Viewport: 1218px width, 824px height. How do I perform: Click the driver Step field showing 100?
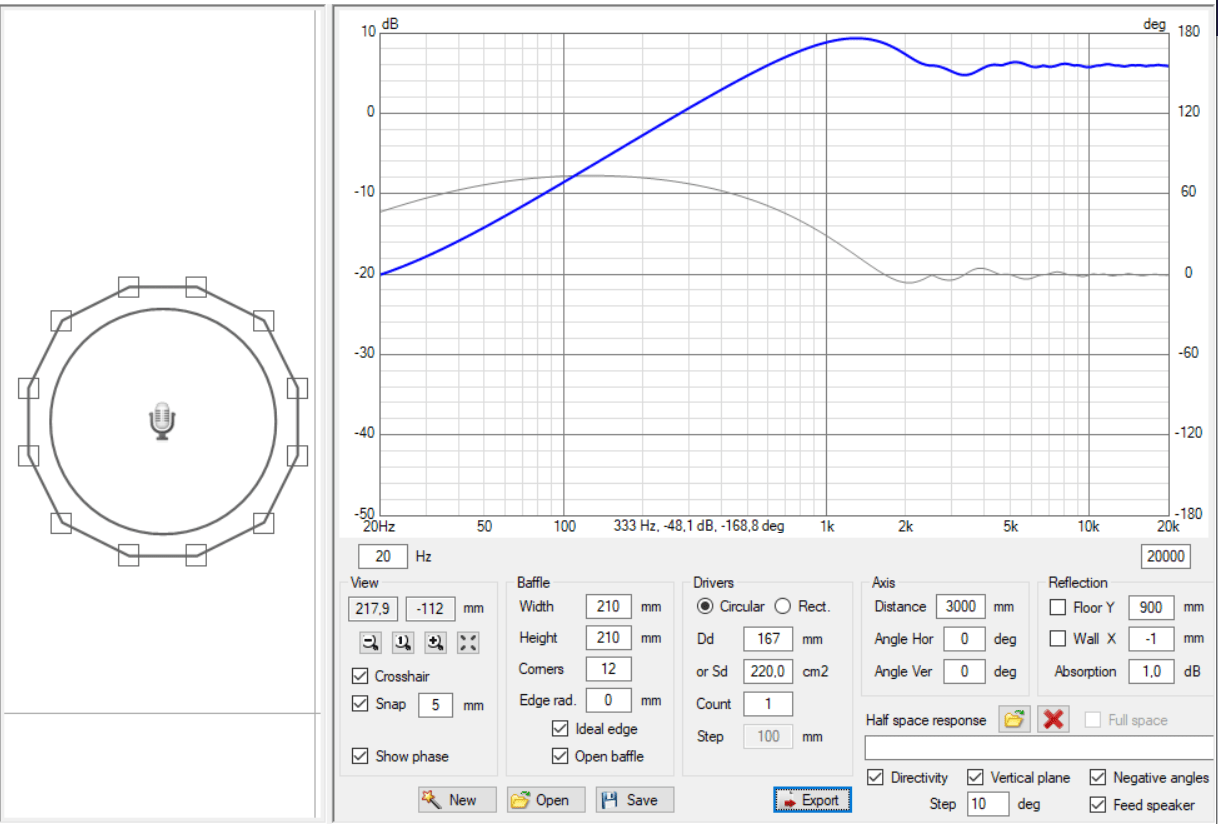(x=768, y=736)
